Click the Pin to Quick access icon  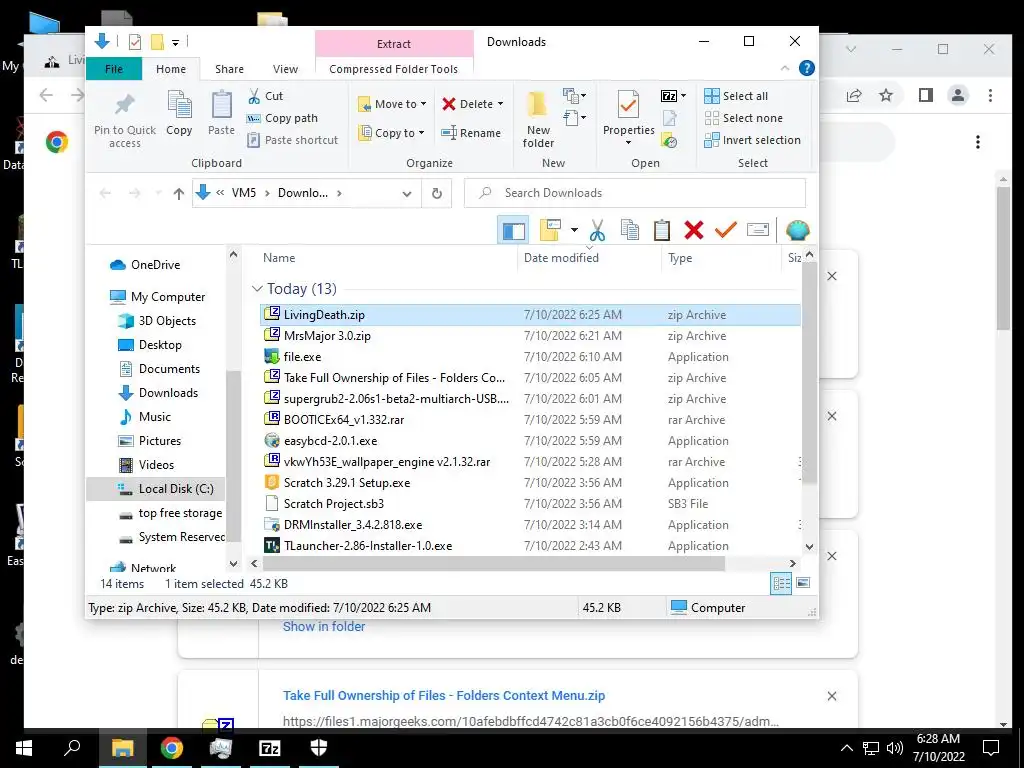coord(124,104)
